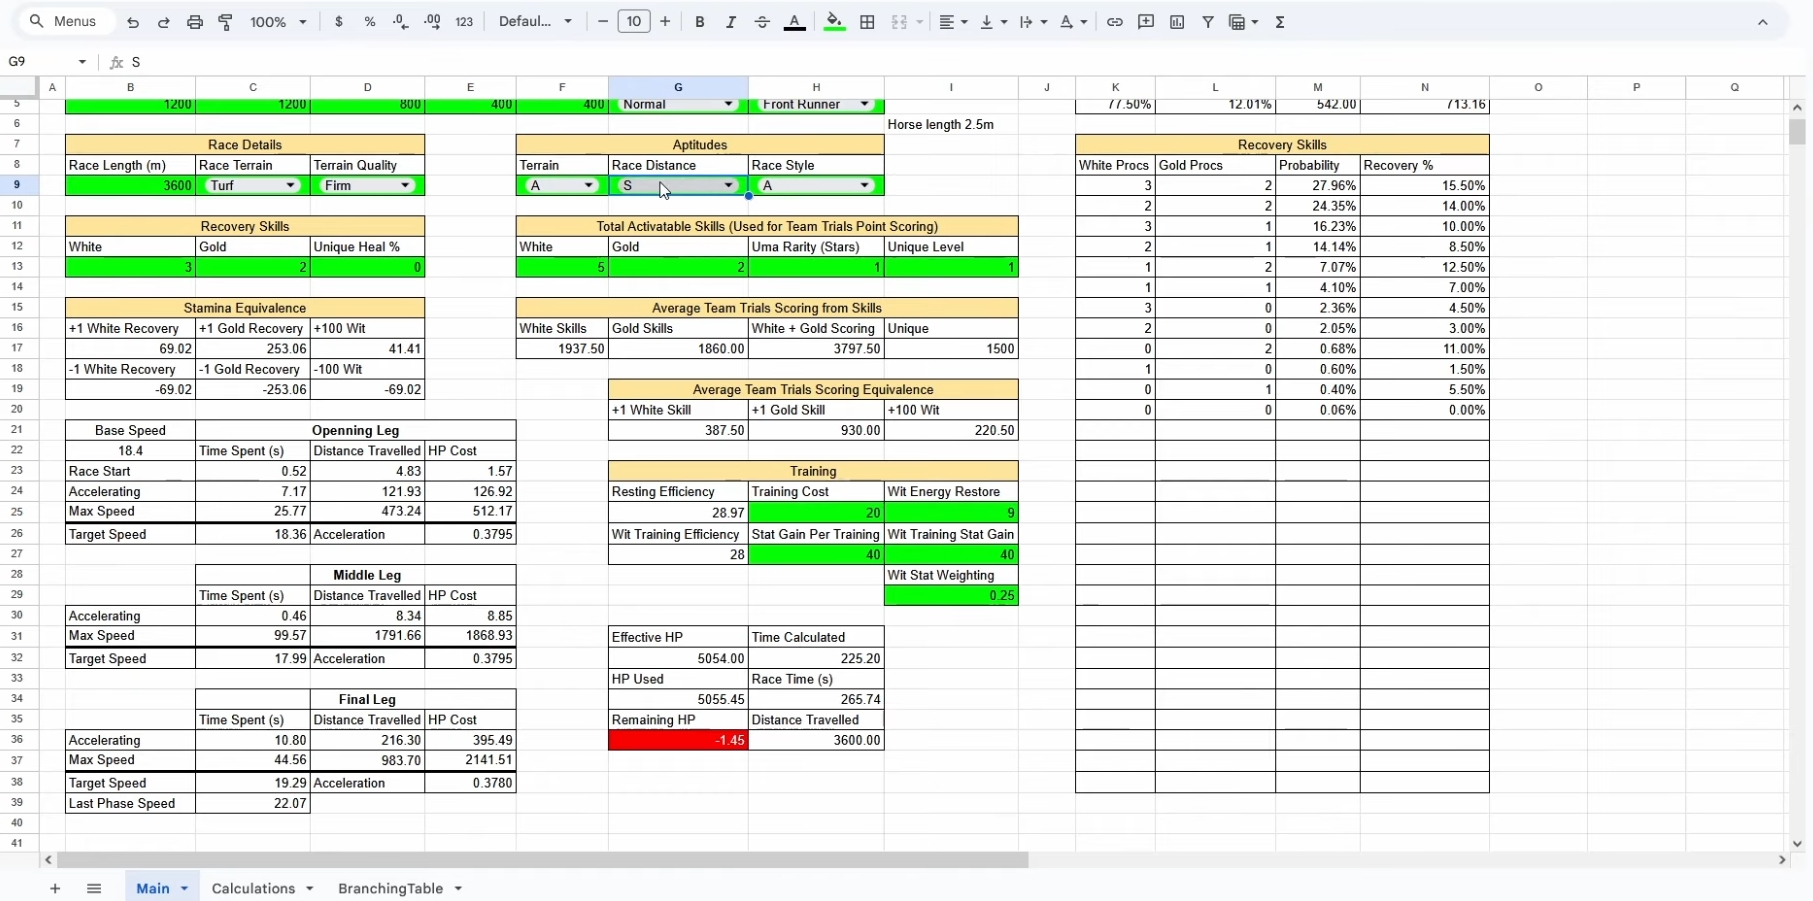This screenshot has width=1813, height=901.
Task: Toggle strikethrough formatting
Action: click(762, 22)
